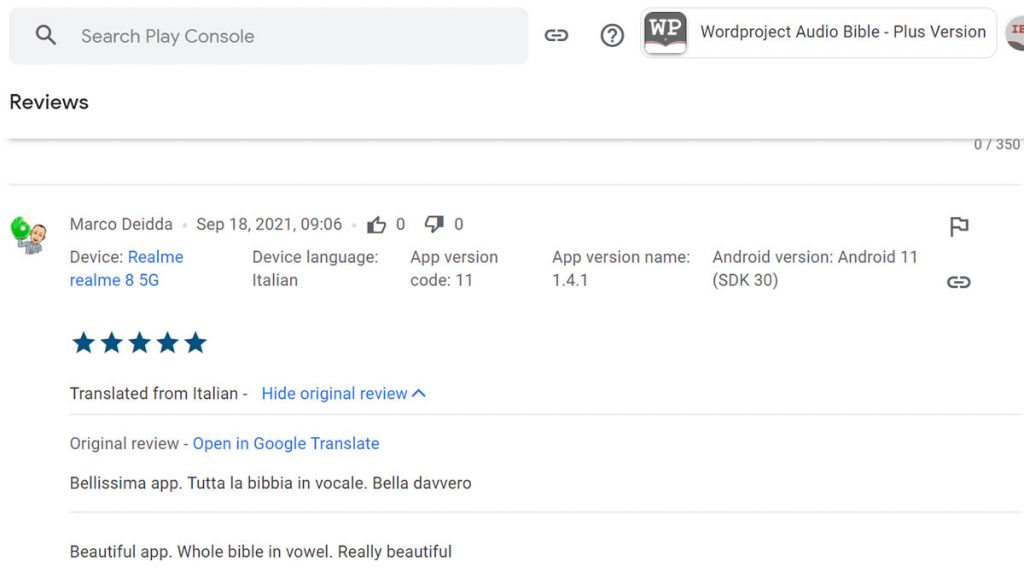Image resolution: width=1024 pixels, height=585 pixels.
Task: Click Marco Deidda's reviewer avatar
Action: point(28,235)
